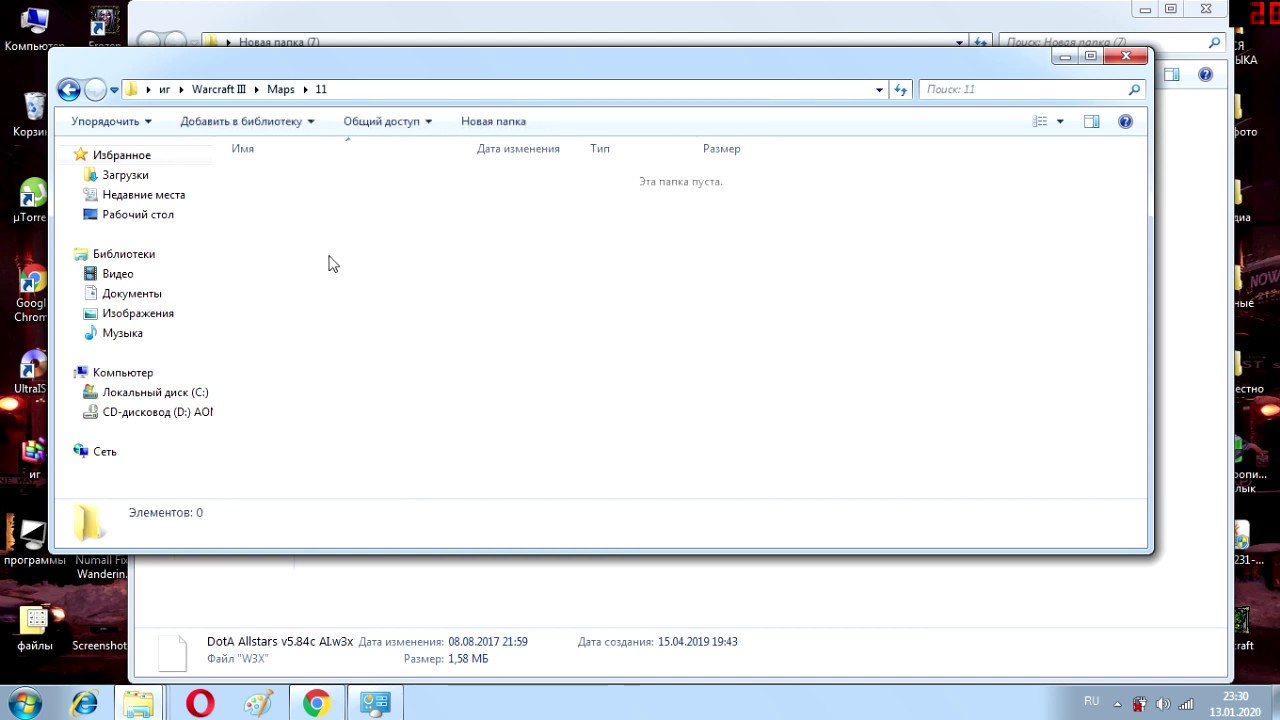Image resolution: width=1280 pixels, height=720 pixels.
Task: Click the volume speaker icon in tray
Action: [x=1163, y=704]
